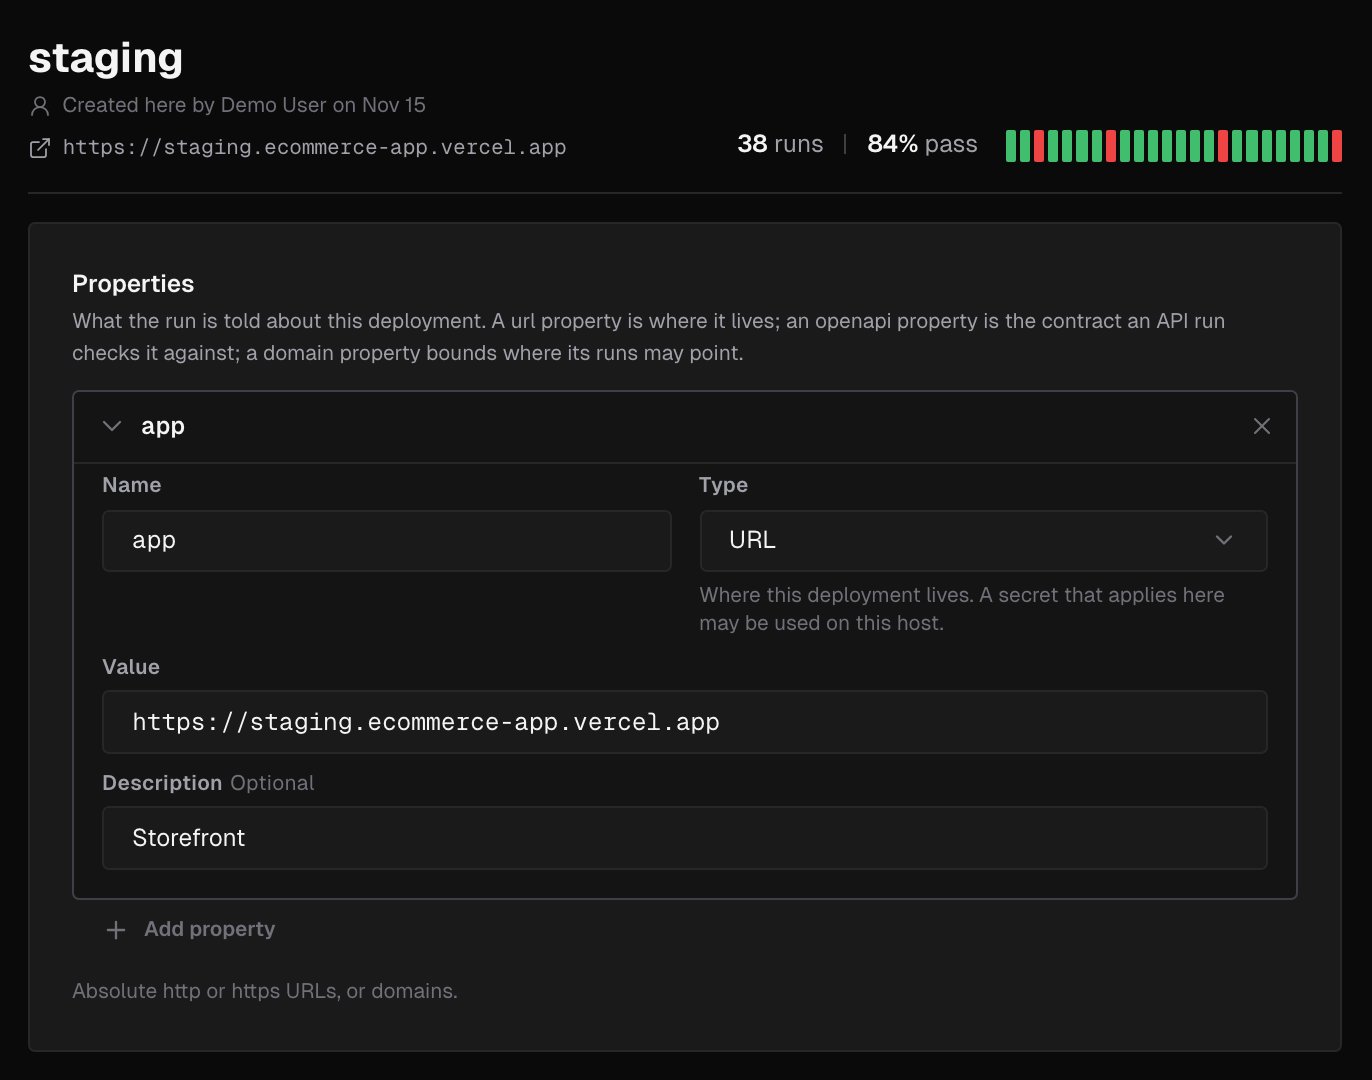Click the user icon next to Created here

coord(40,105)
